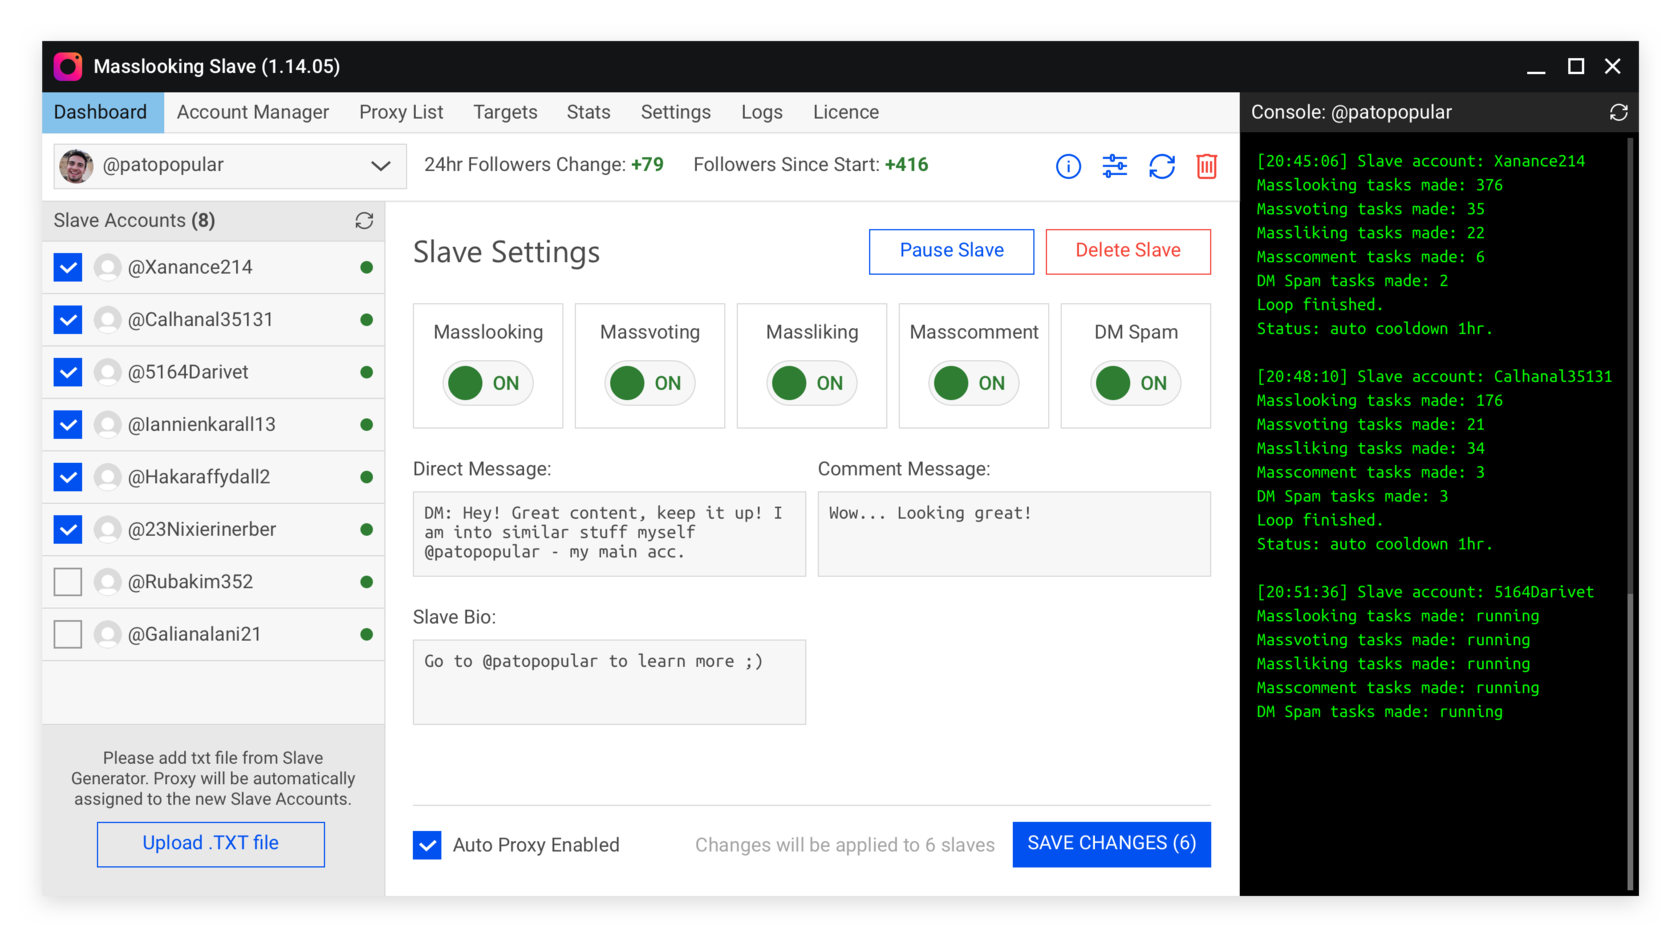Click the avatar of @Iannienkarall13
Viewport: 1680px width, 937px height.
(107, 425)
